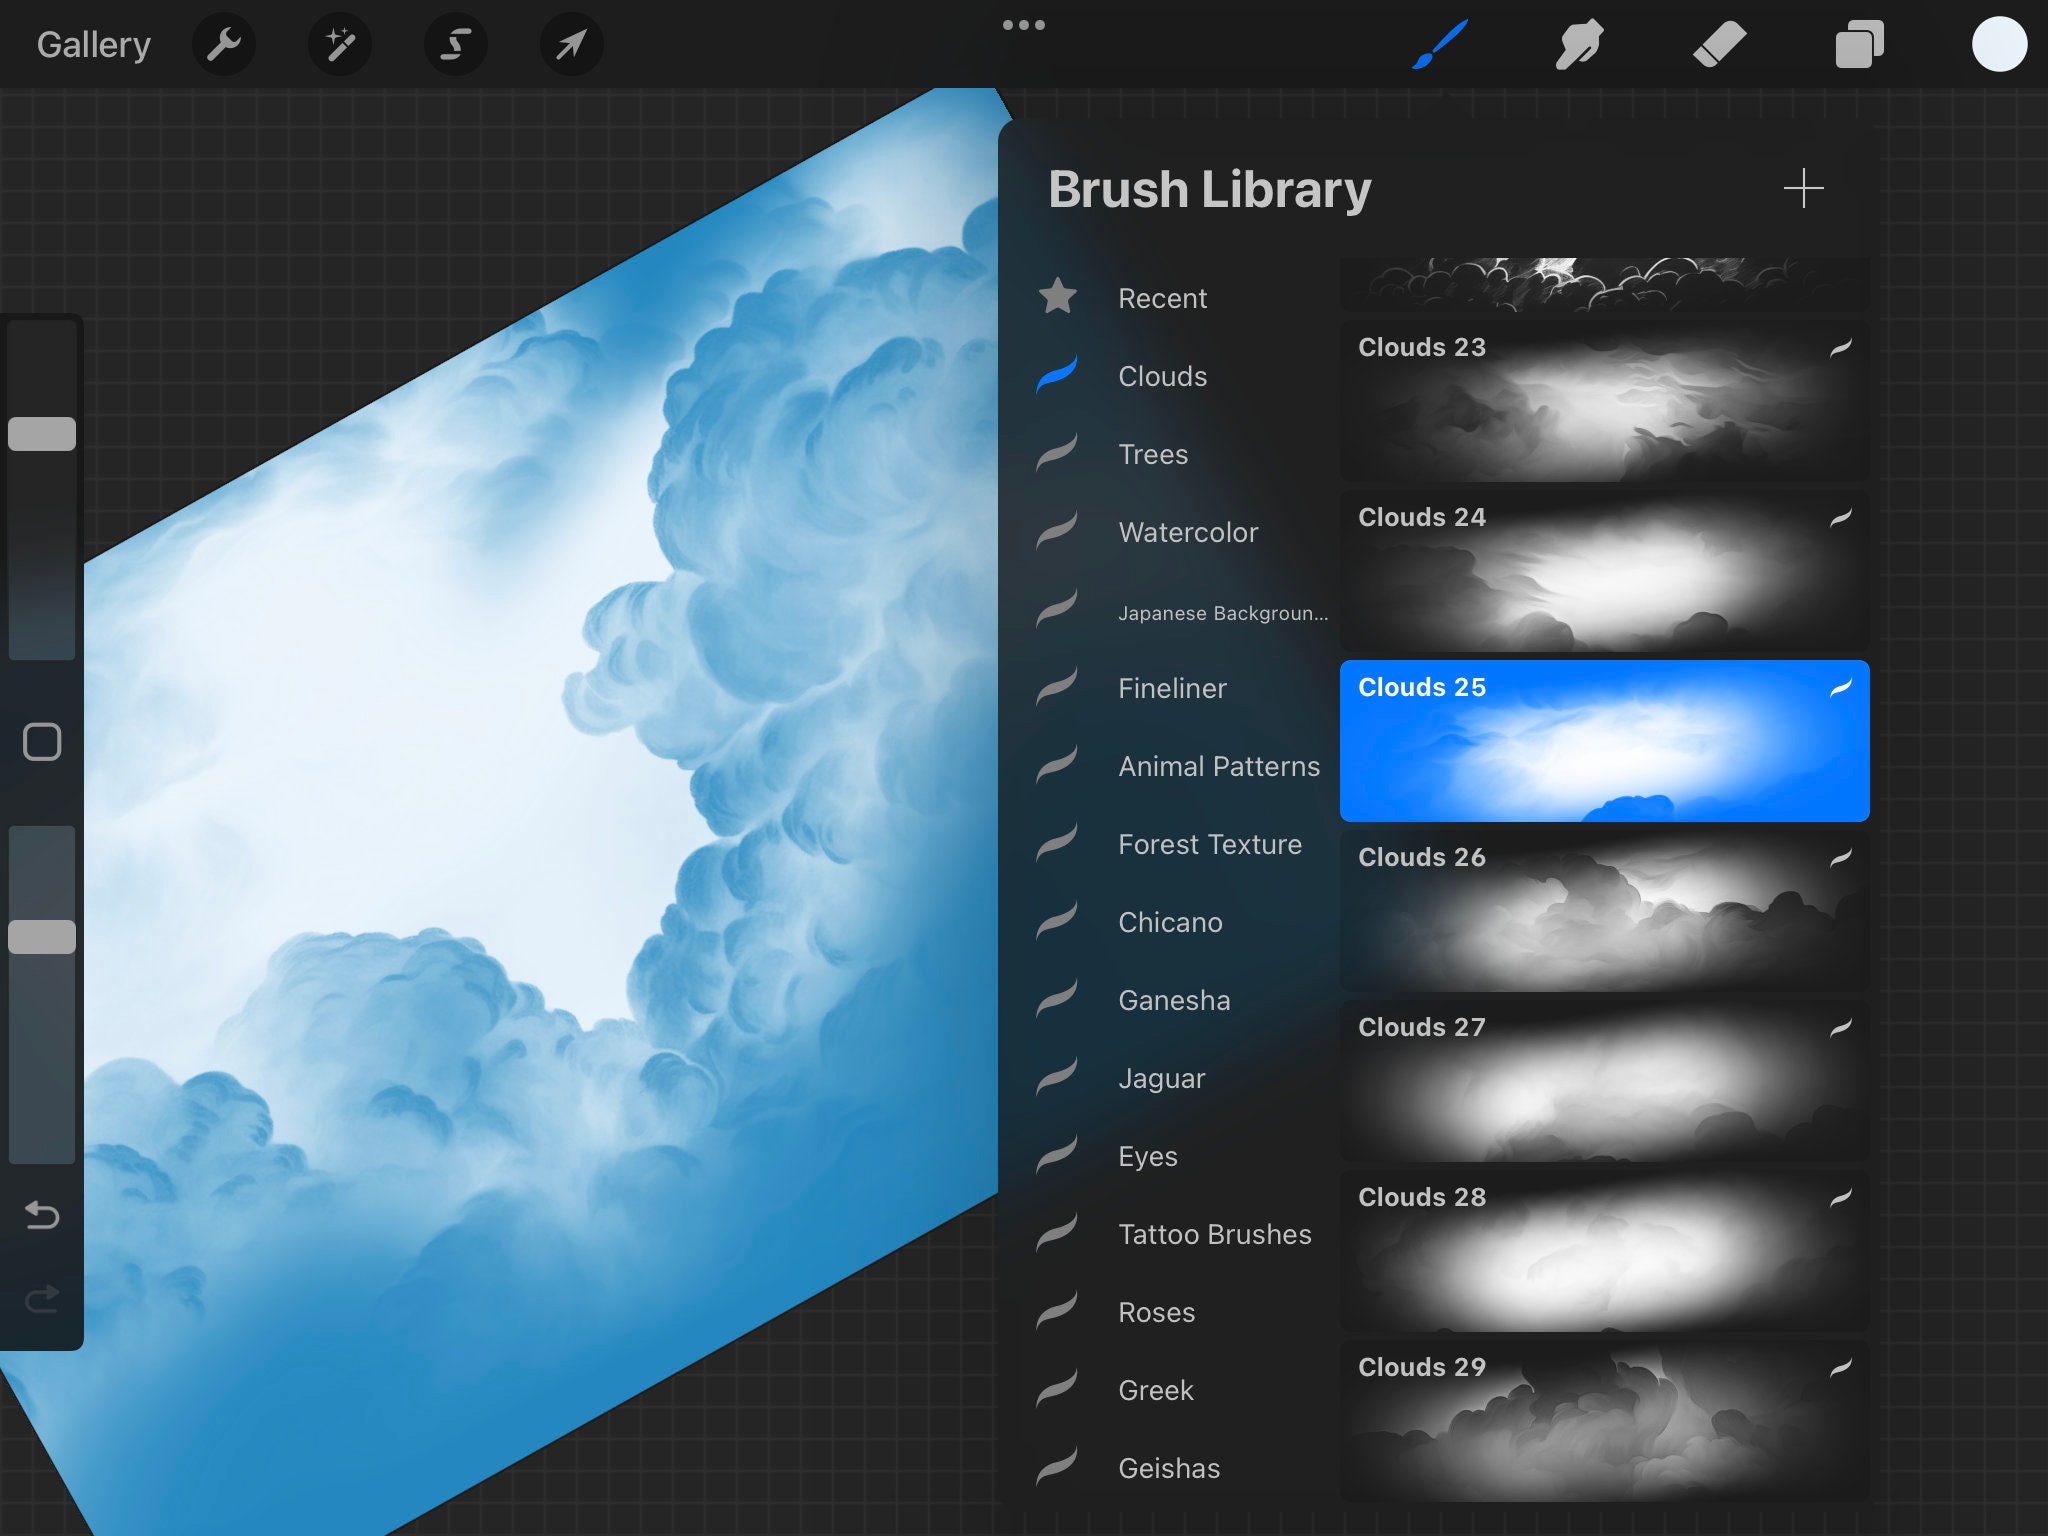Choose the Clouds 24 brush
2048x1536 pixels.
[x=1604, y=571]
